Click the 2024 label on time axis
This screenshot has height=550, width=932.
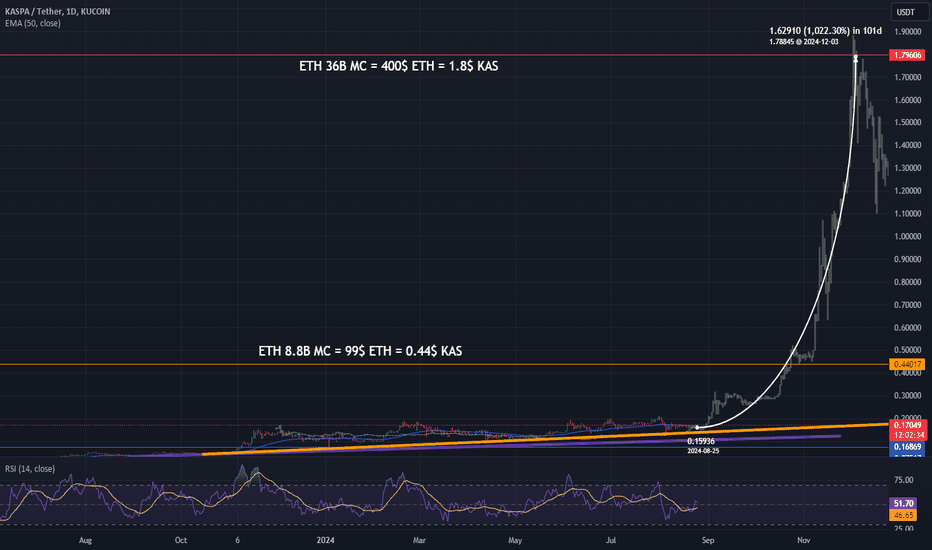point(325,540)
